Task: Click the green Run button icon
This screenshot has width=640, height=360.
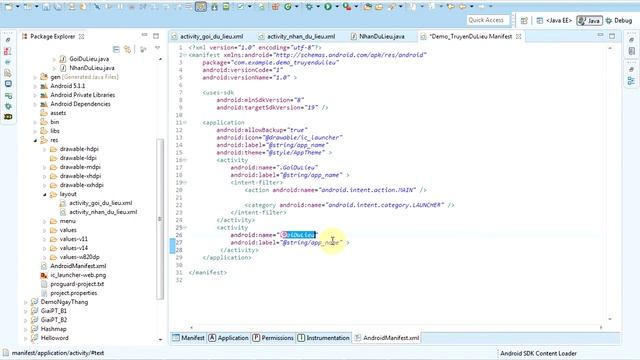Action: coord(328,7)
